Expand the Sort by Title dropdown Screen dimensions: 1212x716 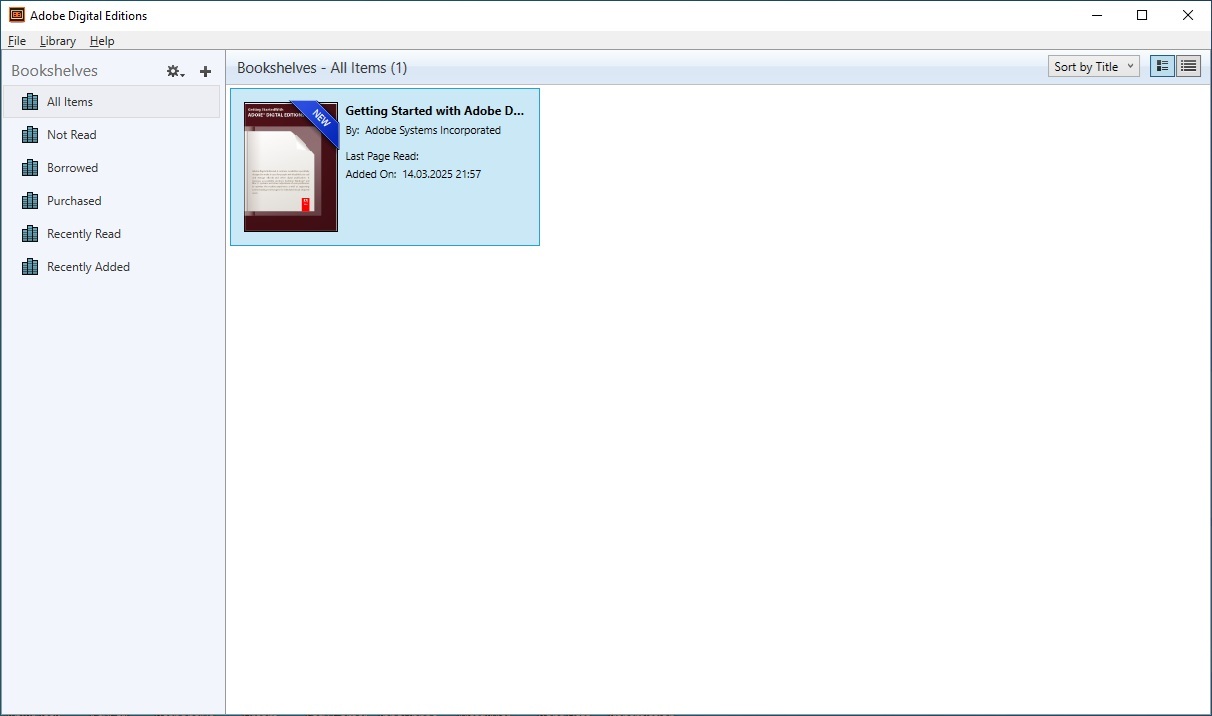click(1095, 67)
